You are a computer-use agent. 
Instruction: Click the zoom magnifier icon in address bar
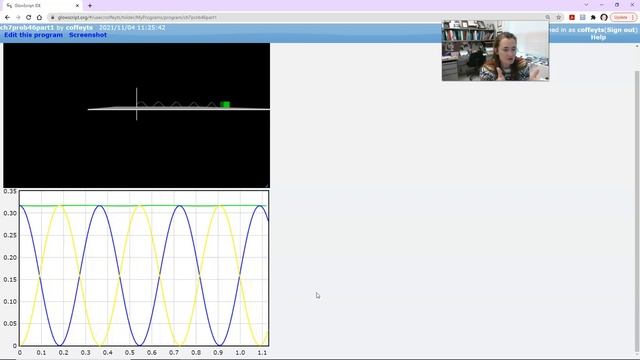(x=548, y=18)
